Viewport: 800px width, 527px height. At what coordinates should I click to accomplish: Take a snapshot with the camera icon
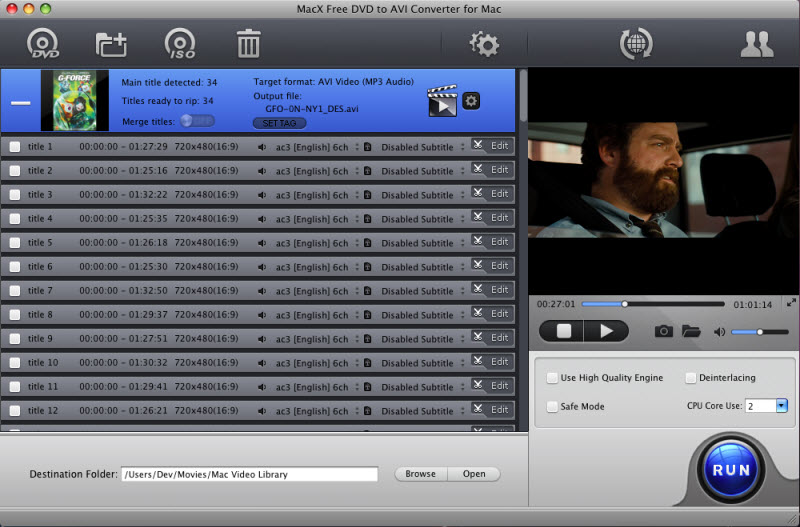[x=663, y=332]
